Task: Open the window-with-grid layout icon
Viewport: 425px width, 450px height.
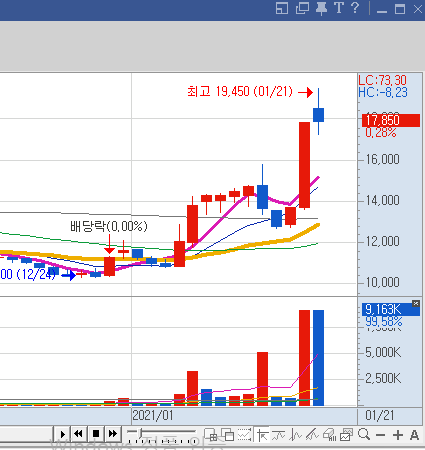Action: pos(211,435)
